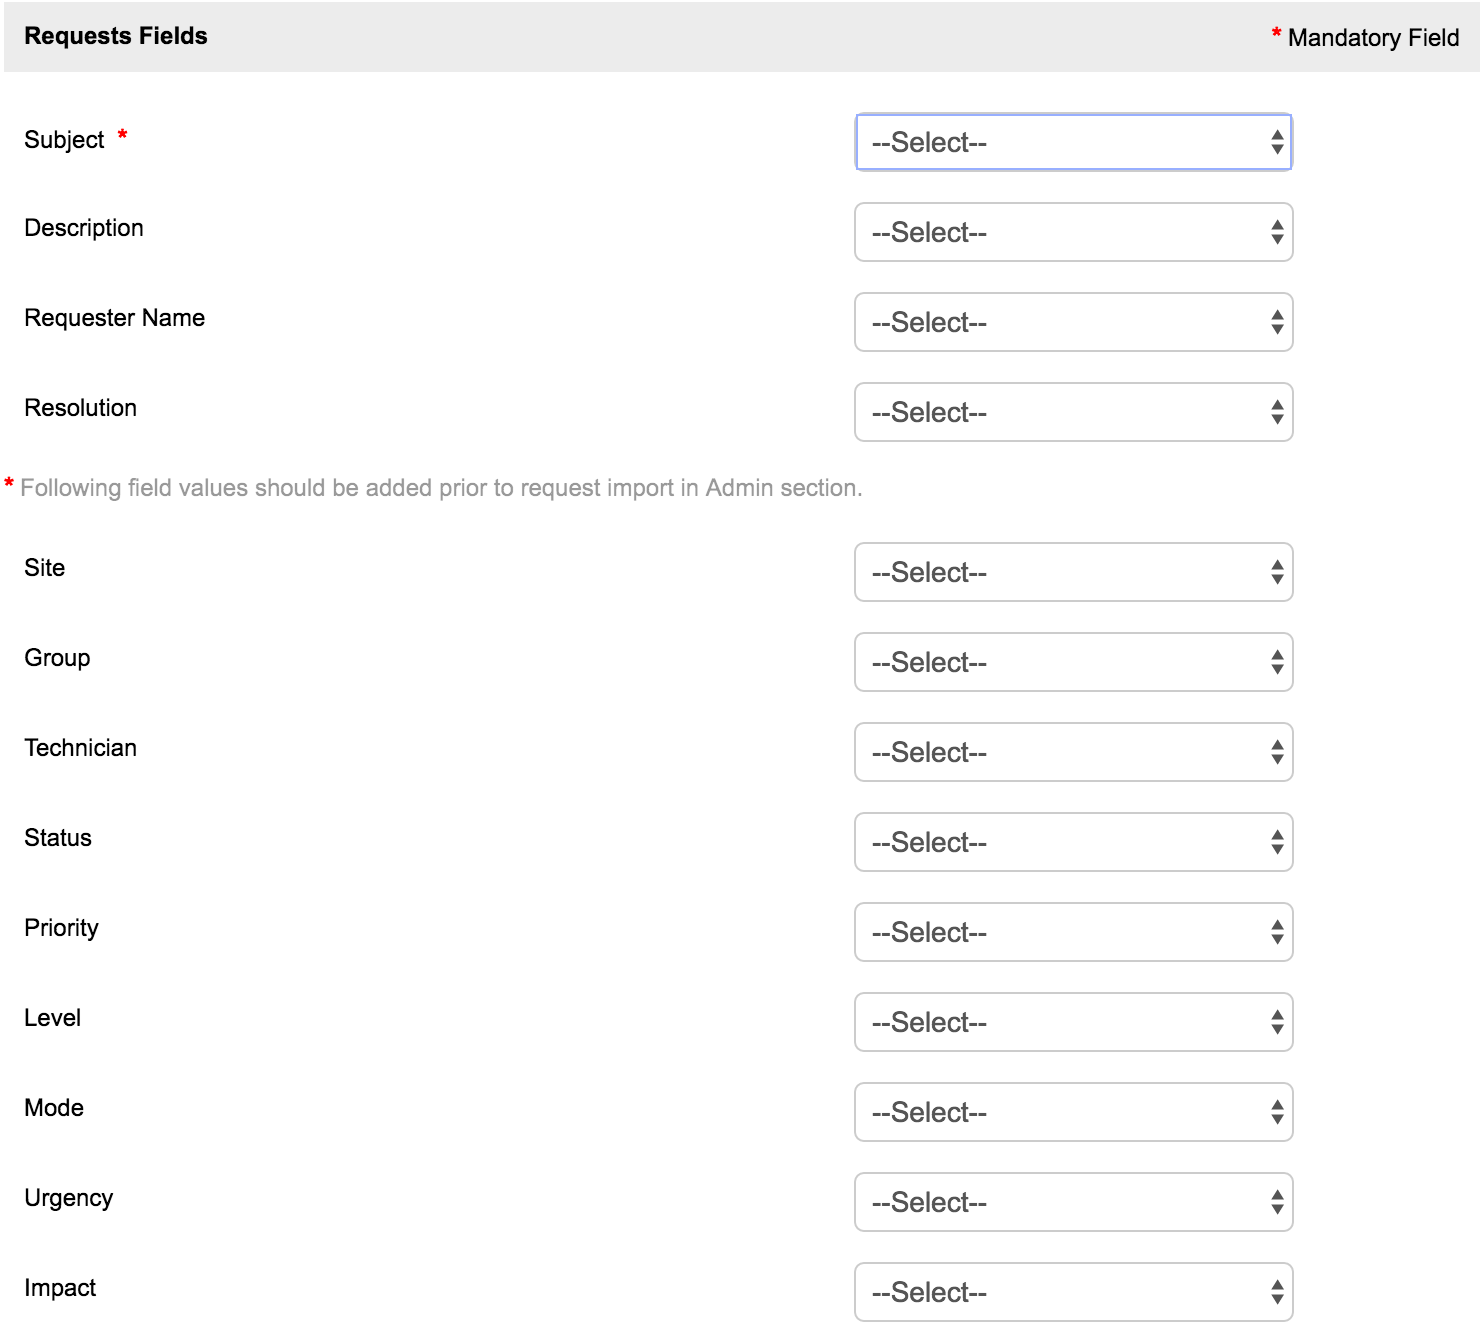Expand the Description select box
Screen dimensions: 1484x1328
[x=1072, y=232]
